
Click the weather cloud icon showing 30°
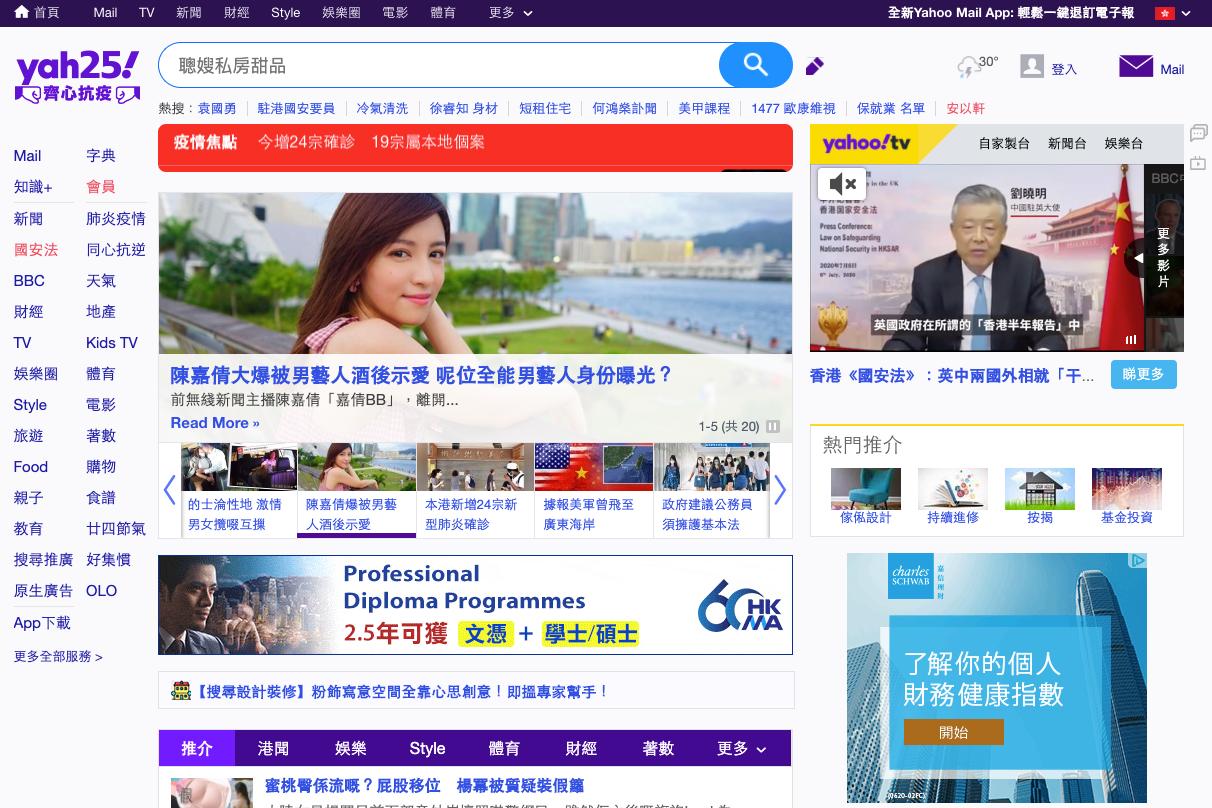[x=970, y=67]
